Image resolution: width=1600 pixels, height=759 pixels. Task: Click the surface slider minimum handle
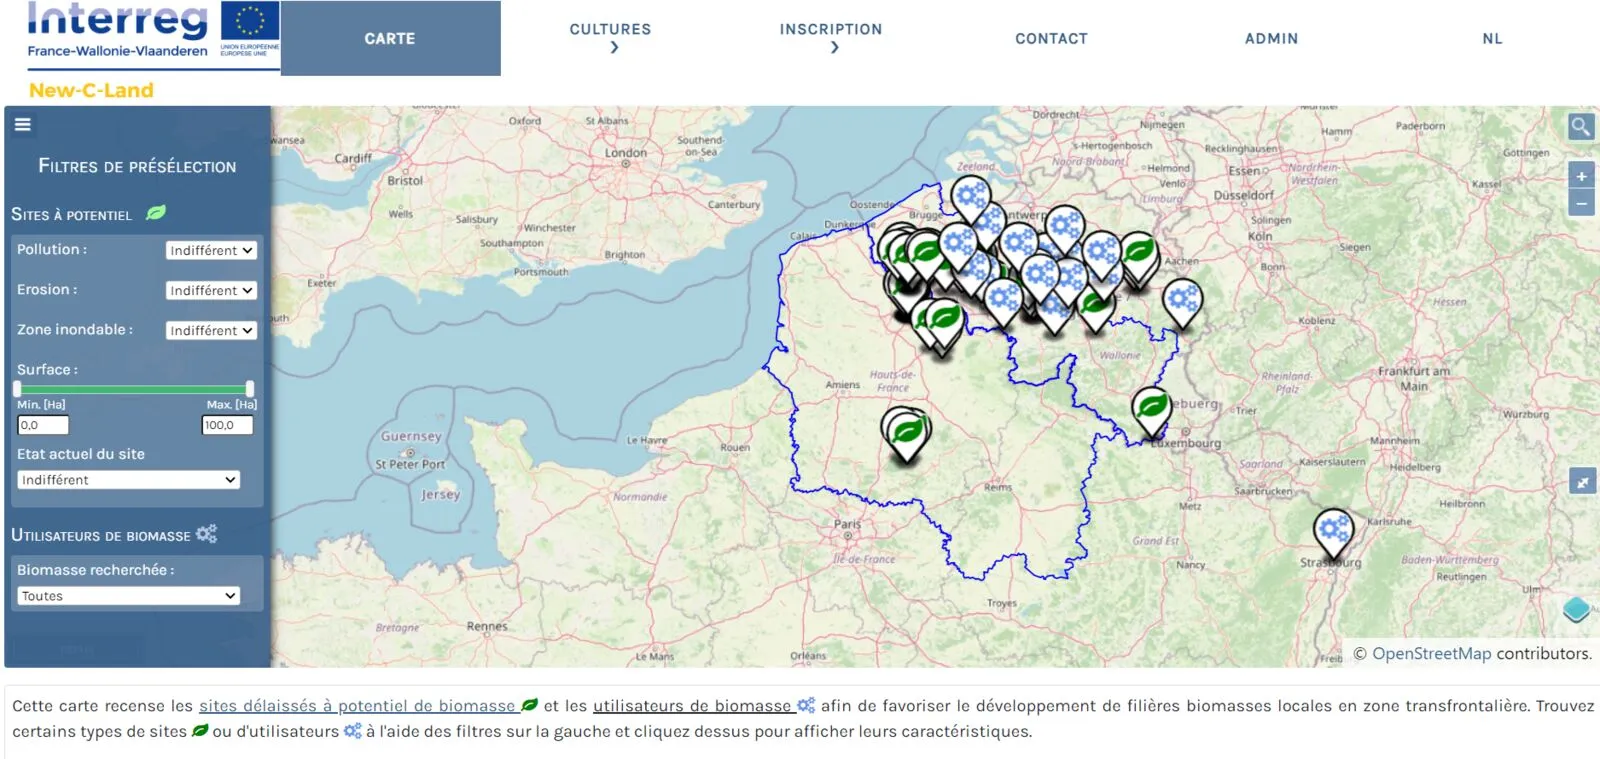pyautogui.click(x=17, y=389)
